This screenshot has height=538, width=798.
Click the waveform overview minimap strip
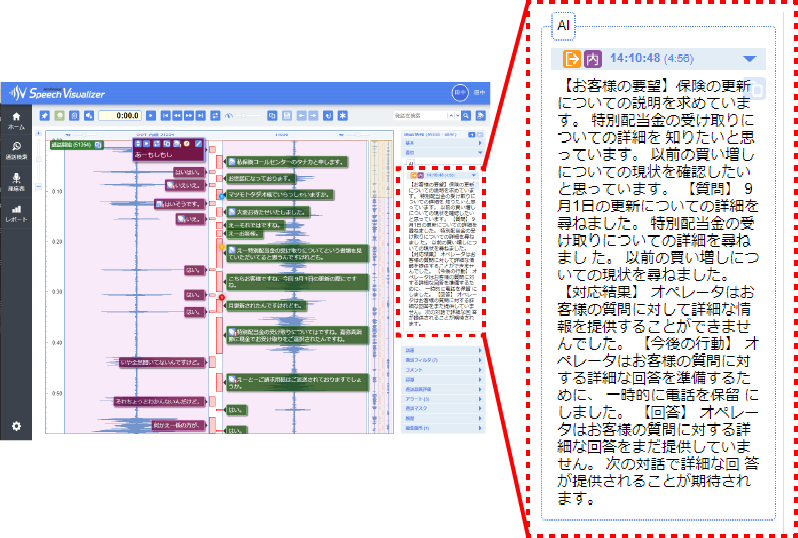click(x=382, y=288)
